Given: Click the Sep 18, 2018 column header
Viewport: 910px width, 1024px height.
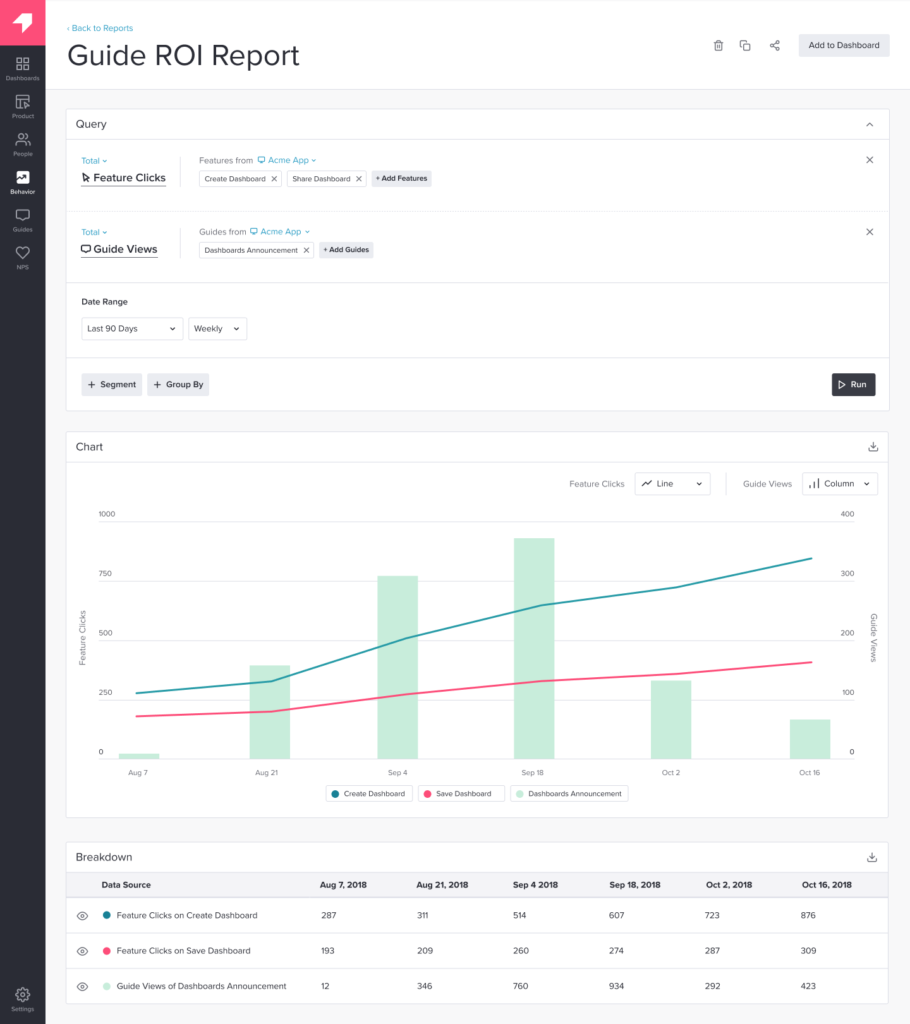Looking at the screenshot, I should [635, 885].
